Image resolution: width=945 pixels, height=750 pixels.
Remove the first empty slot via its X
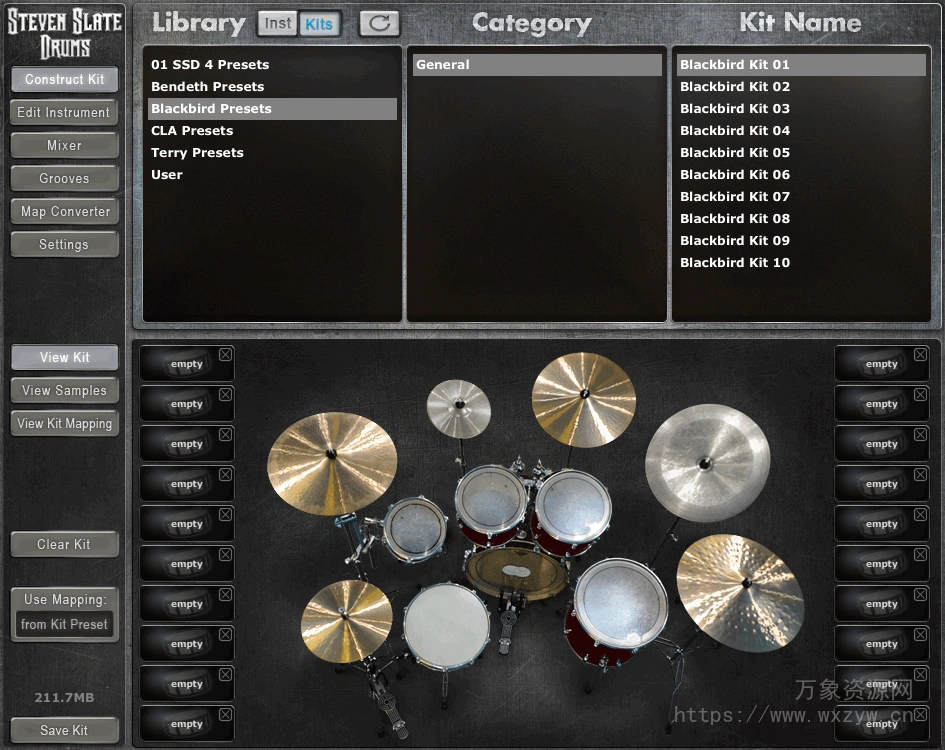click(x=225, y=353)
